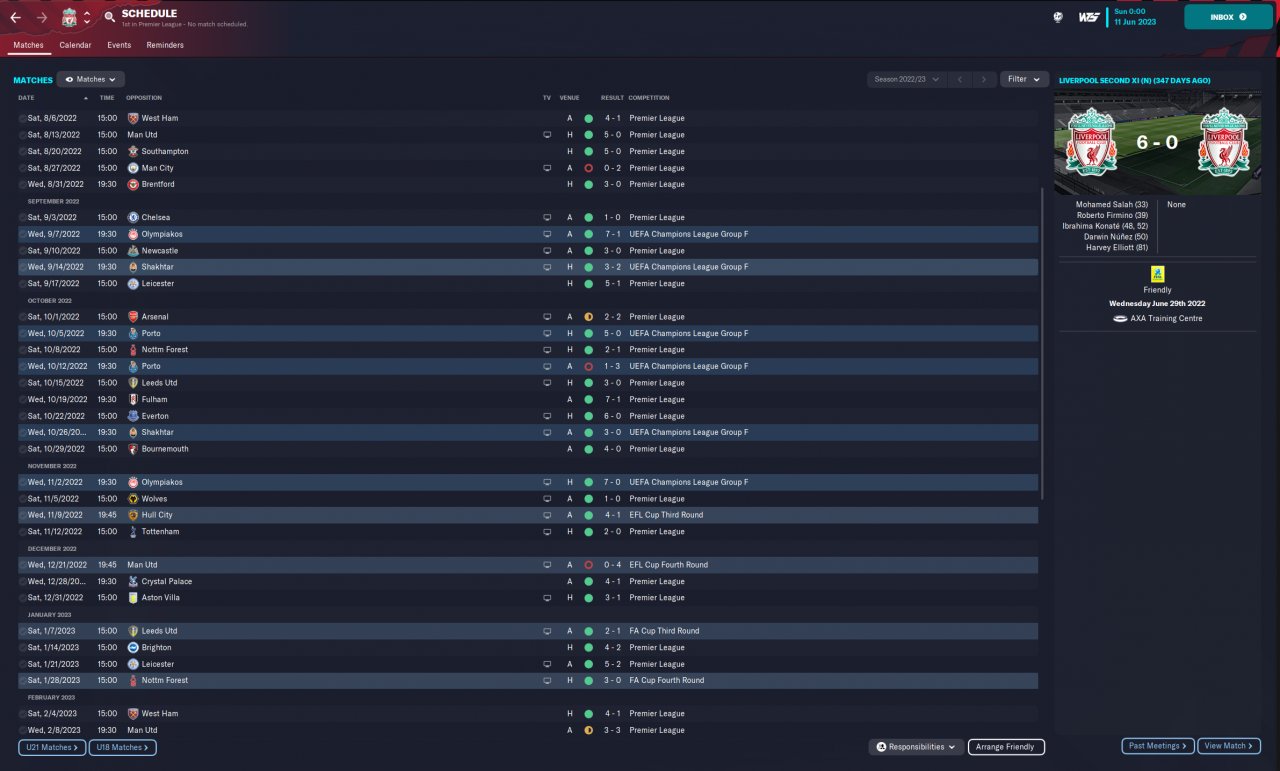Click the Hull City club badge
The image size is (1280, 771).
coord(133,515)
